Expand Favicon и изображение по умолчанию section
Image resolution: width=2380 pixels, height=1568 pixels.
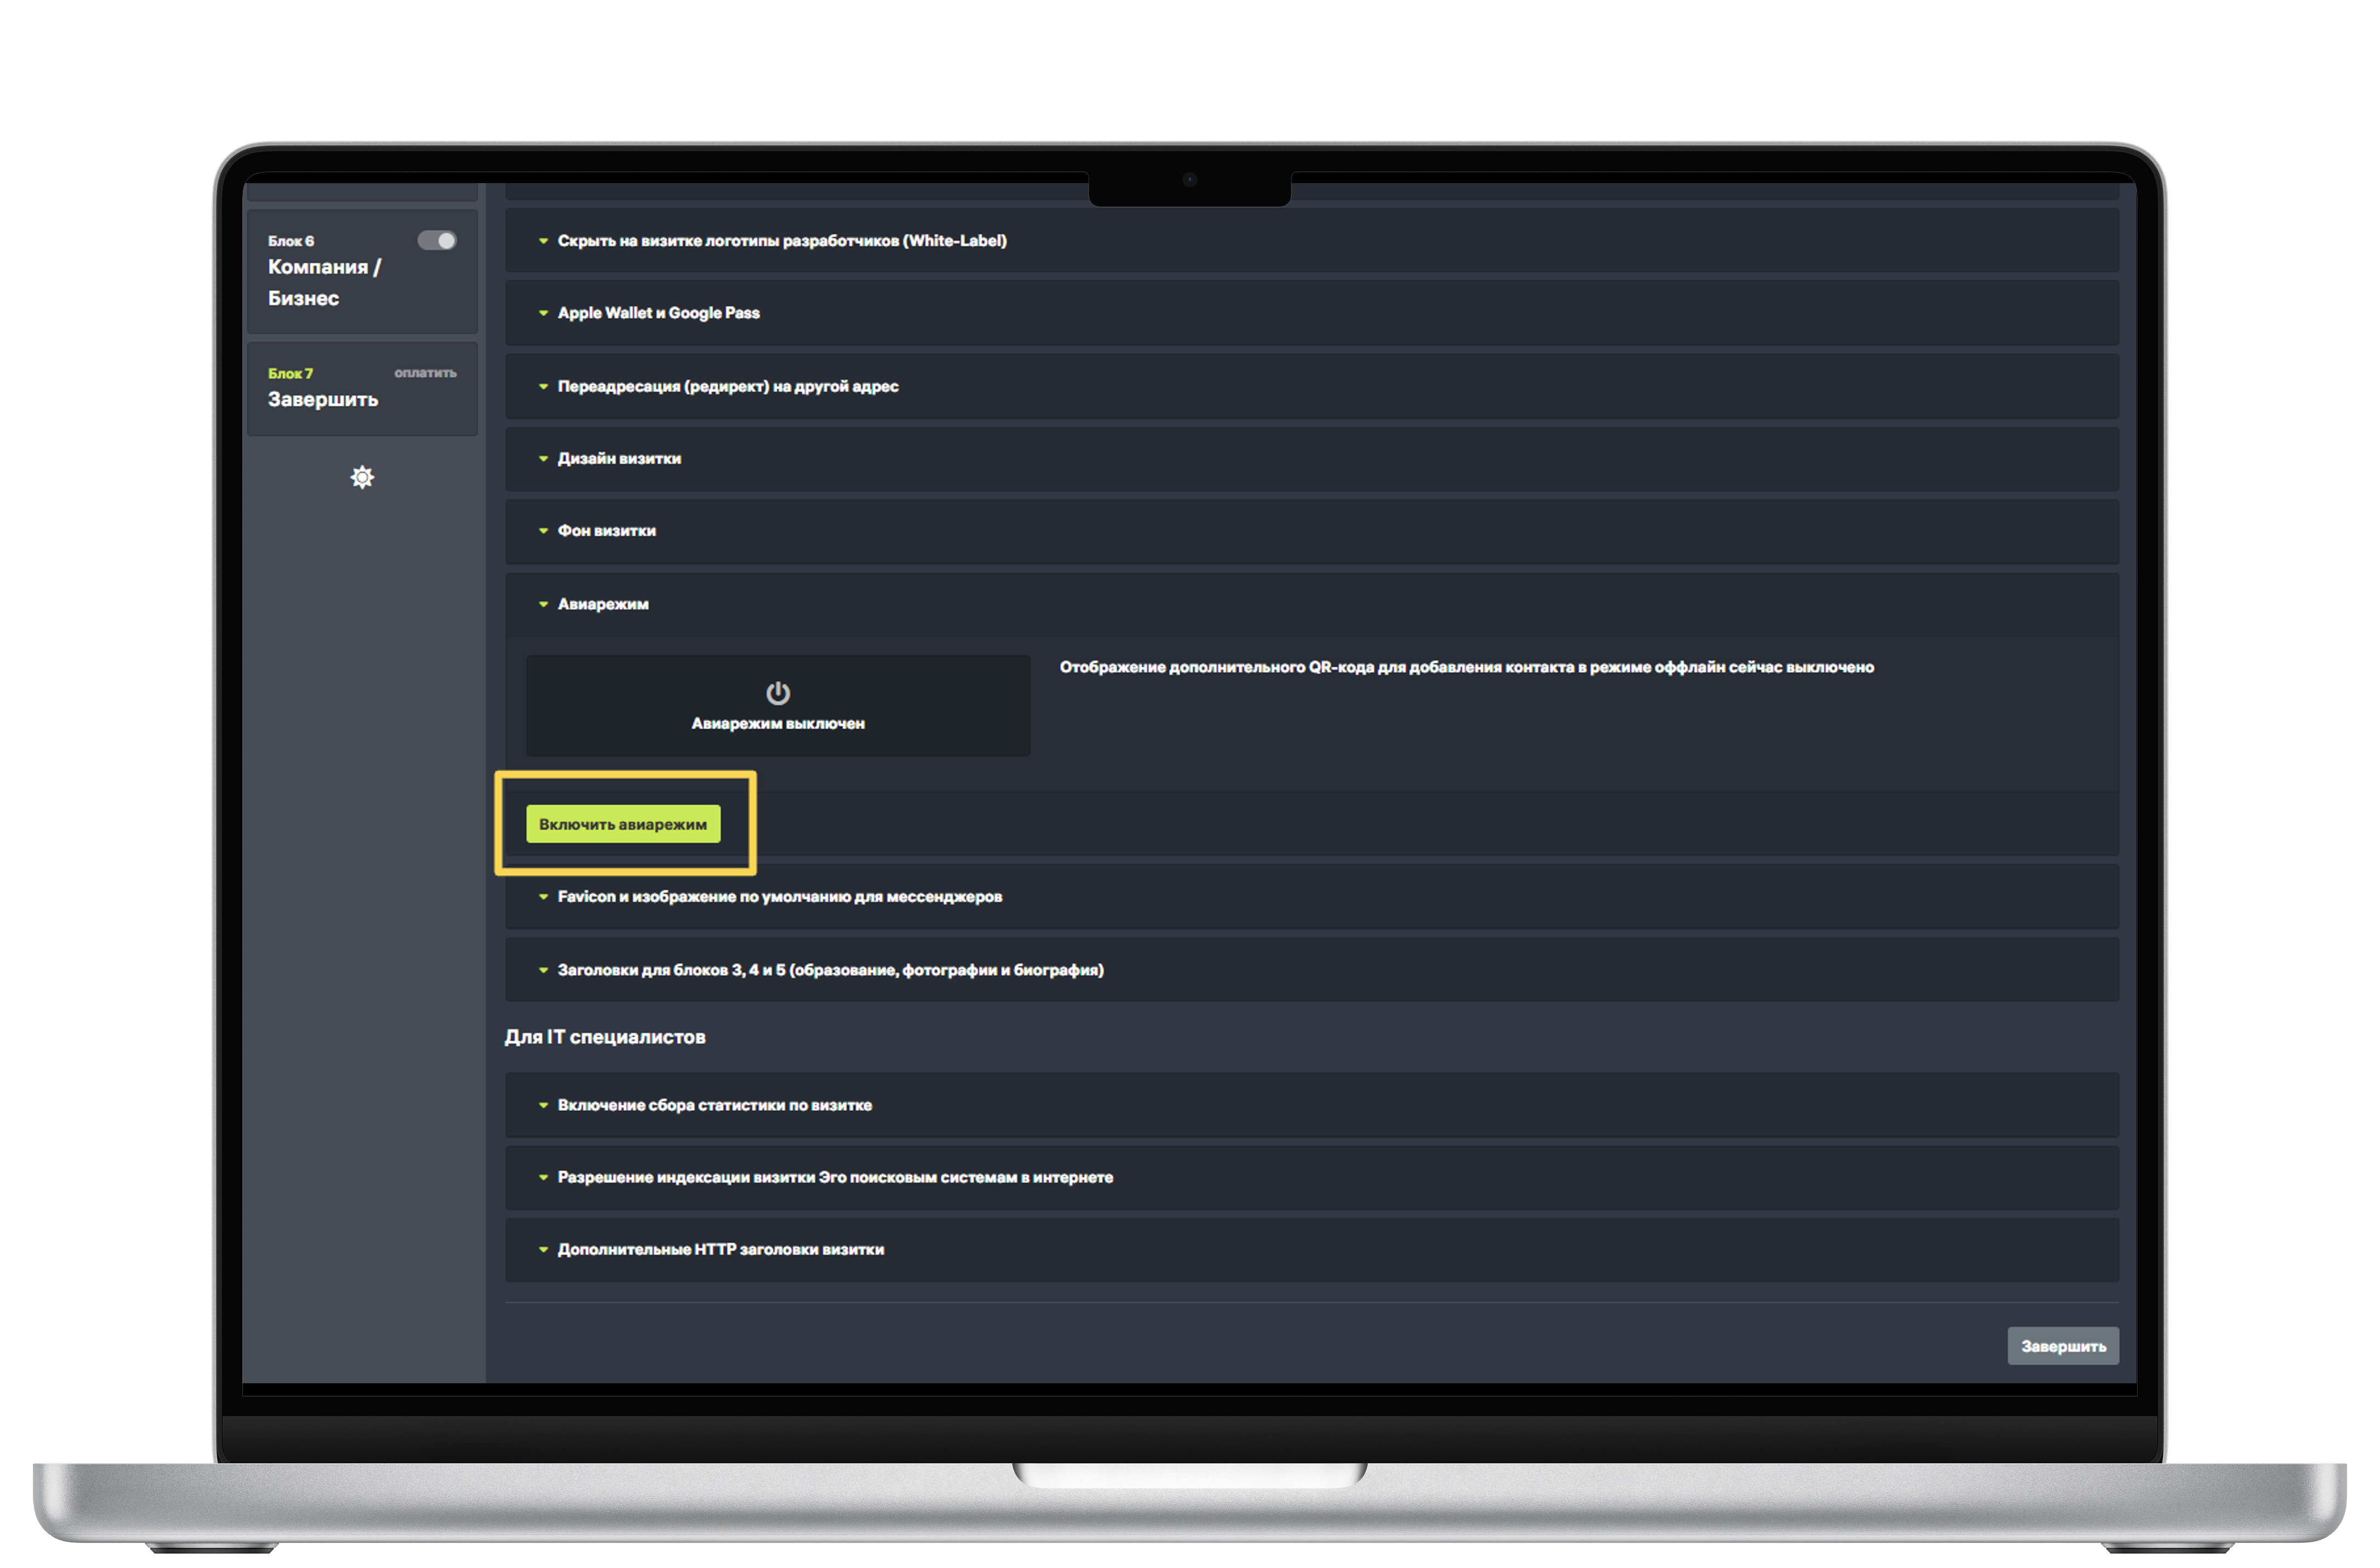[1312, 897]
